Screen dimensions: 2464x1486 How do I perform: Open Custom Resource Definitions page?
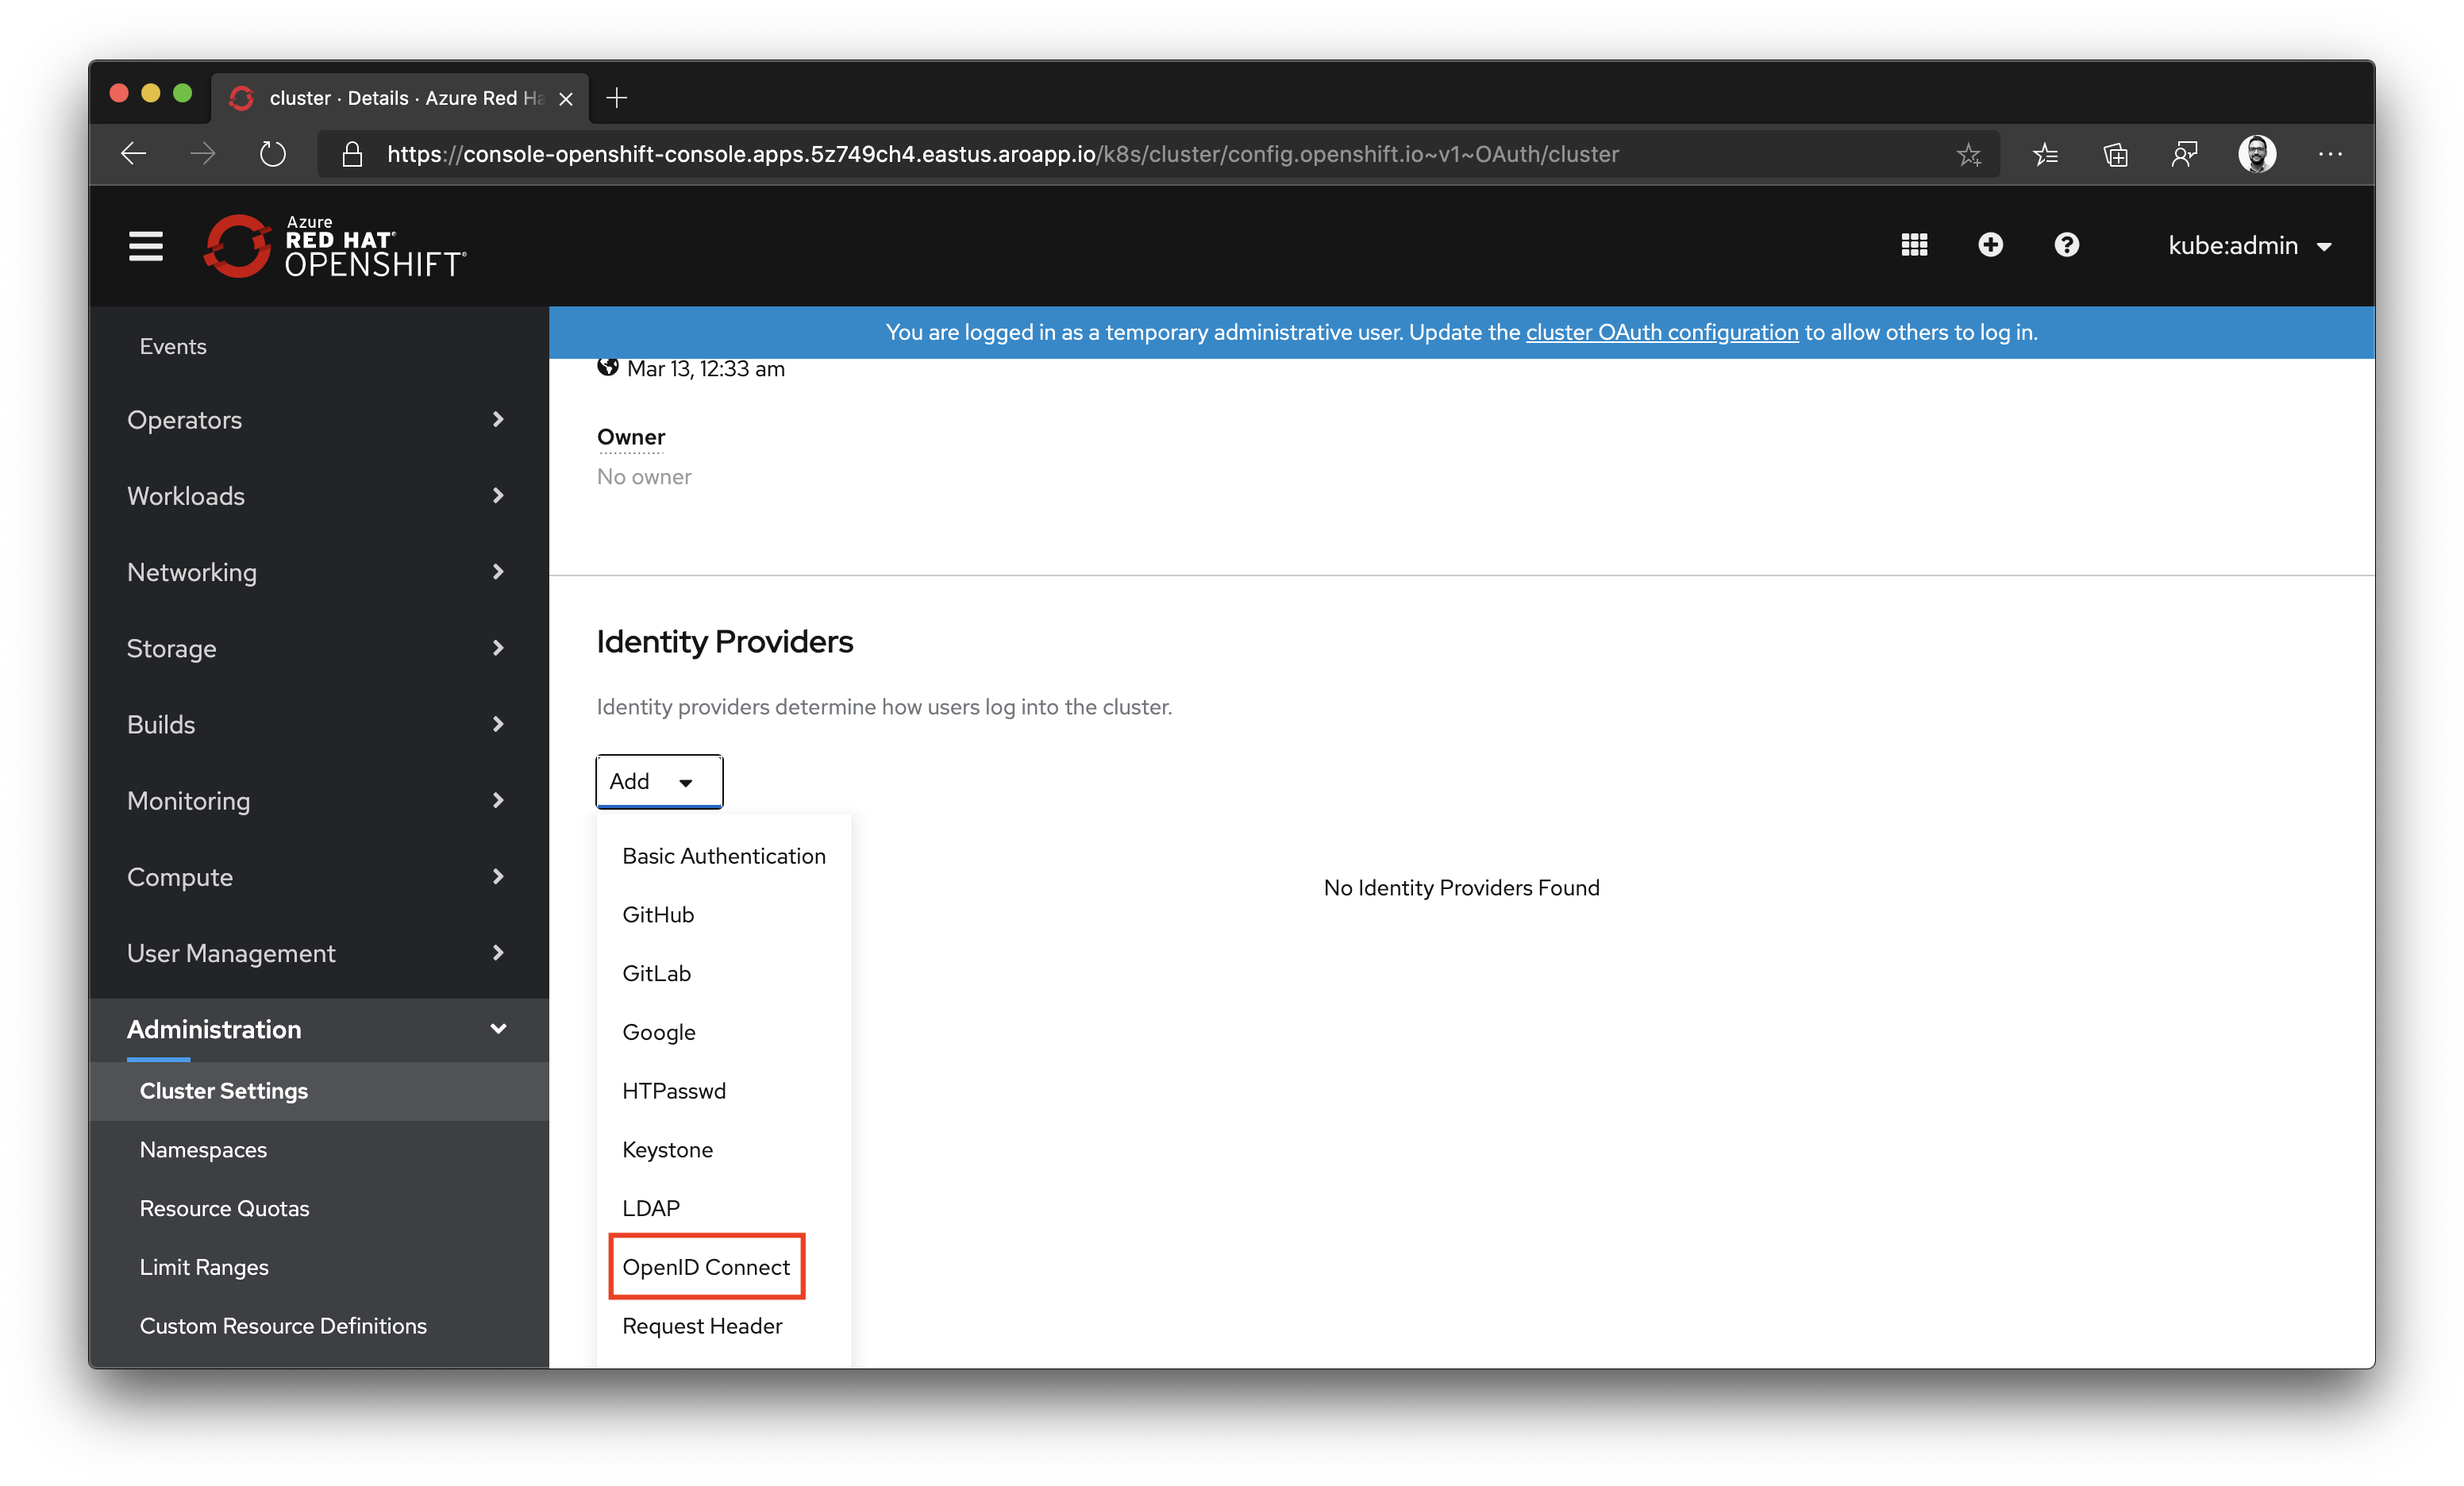pos(318,1326)
